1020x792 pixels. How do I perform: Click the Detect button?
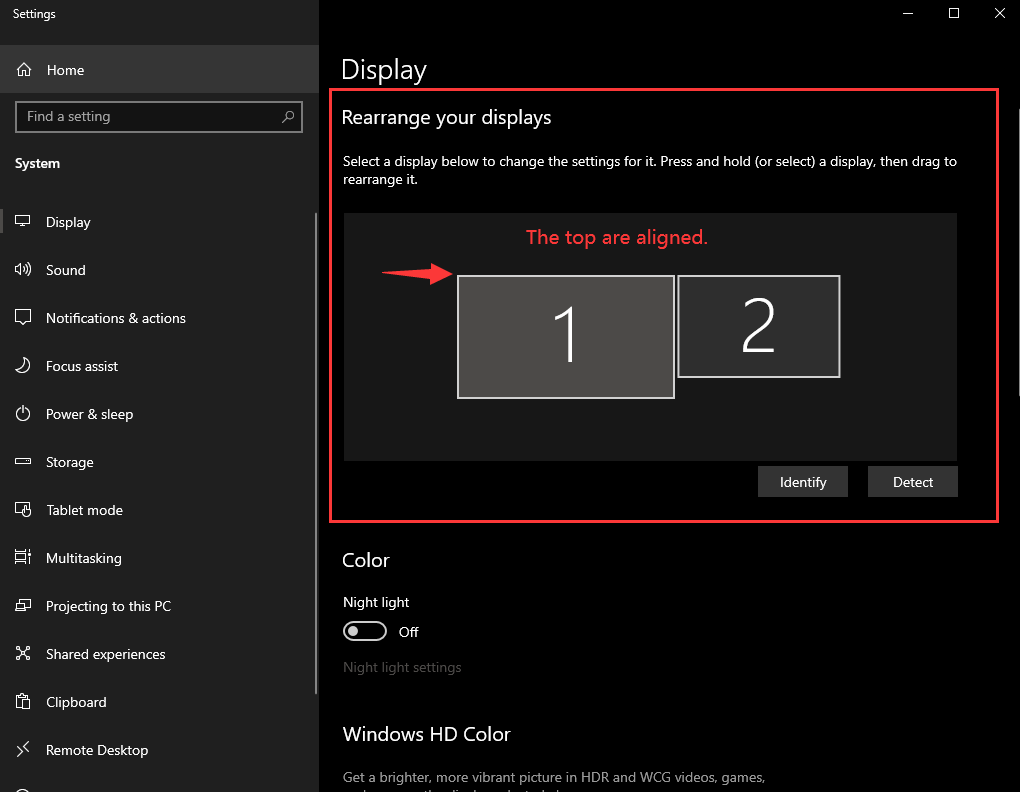[x=912, y=481]
